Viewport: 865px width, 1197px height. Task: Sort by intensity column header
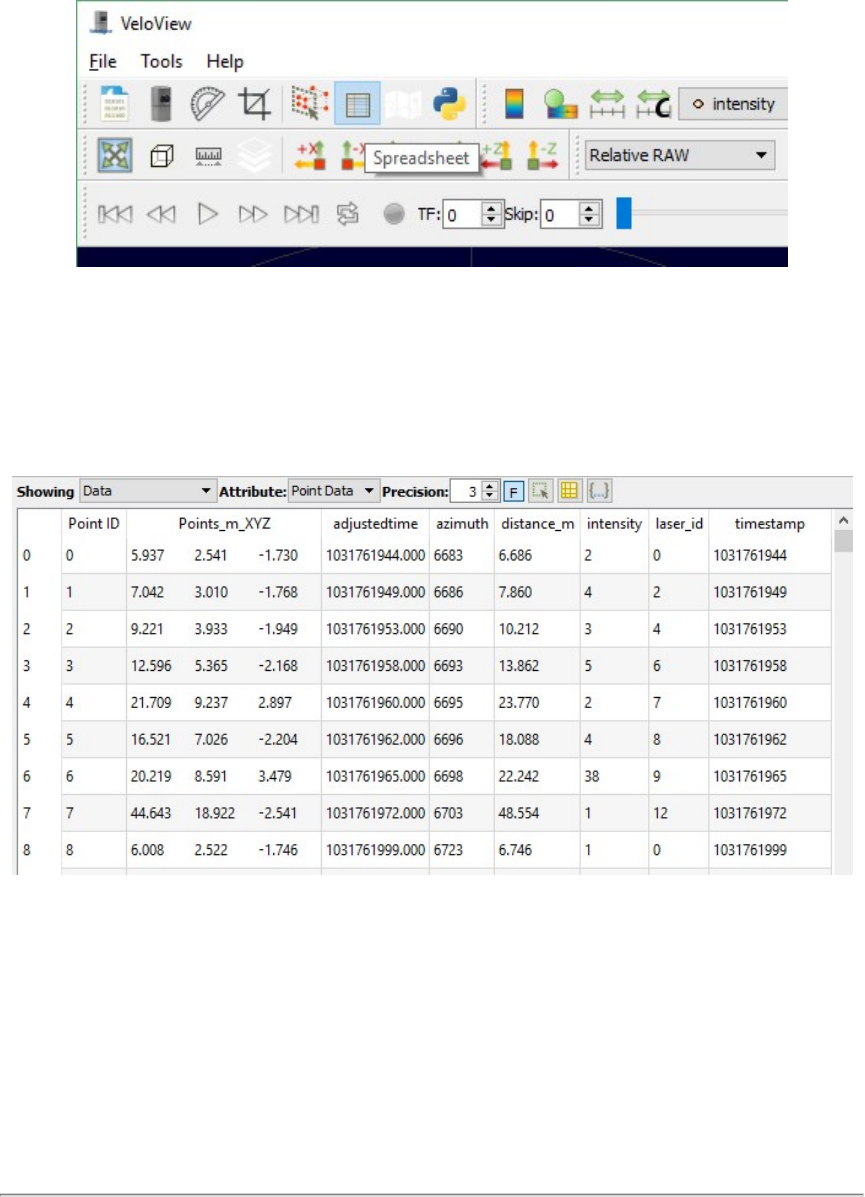click(615, 524)
